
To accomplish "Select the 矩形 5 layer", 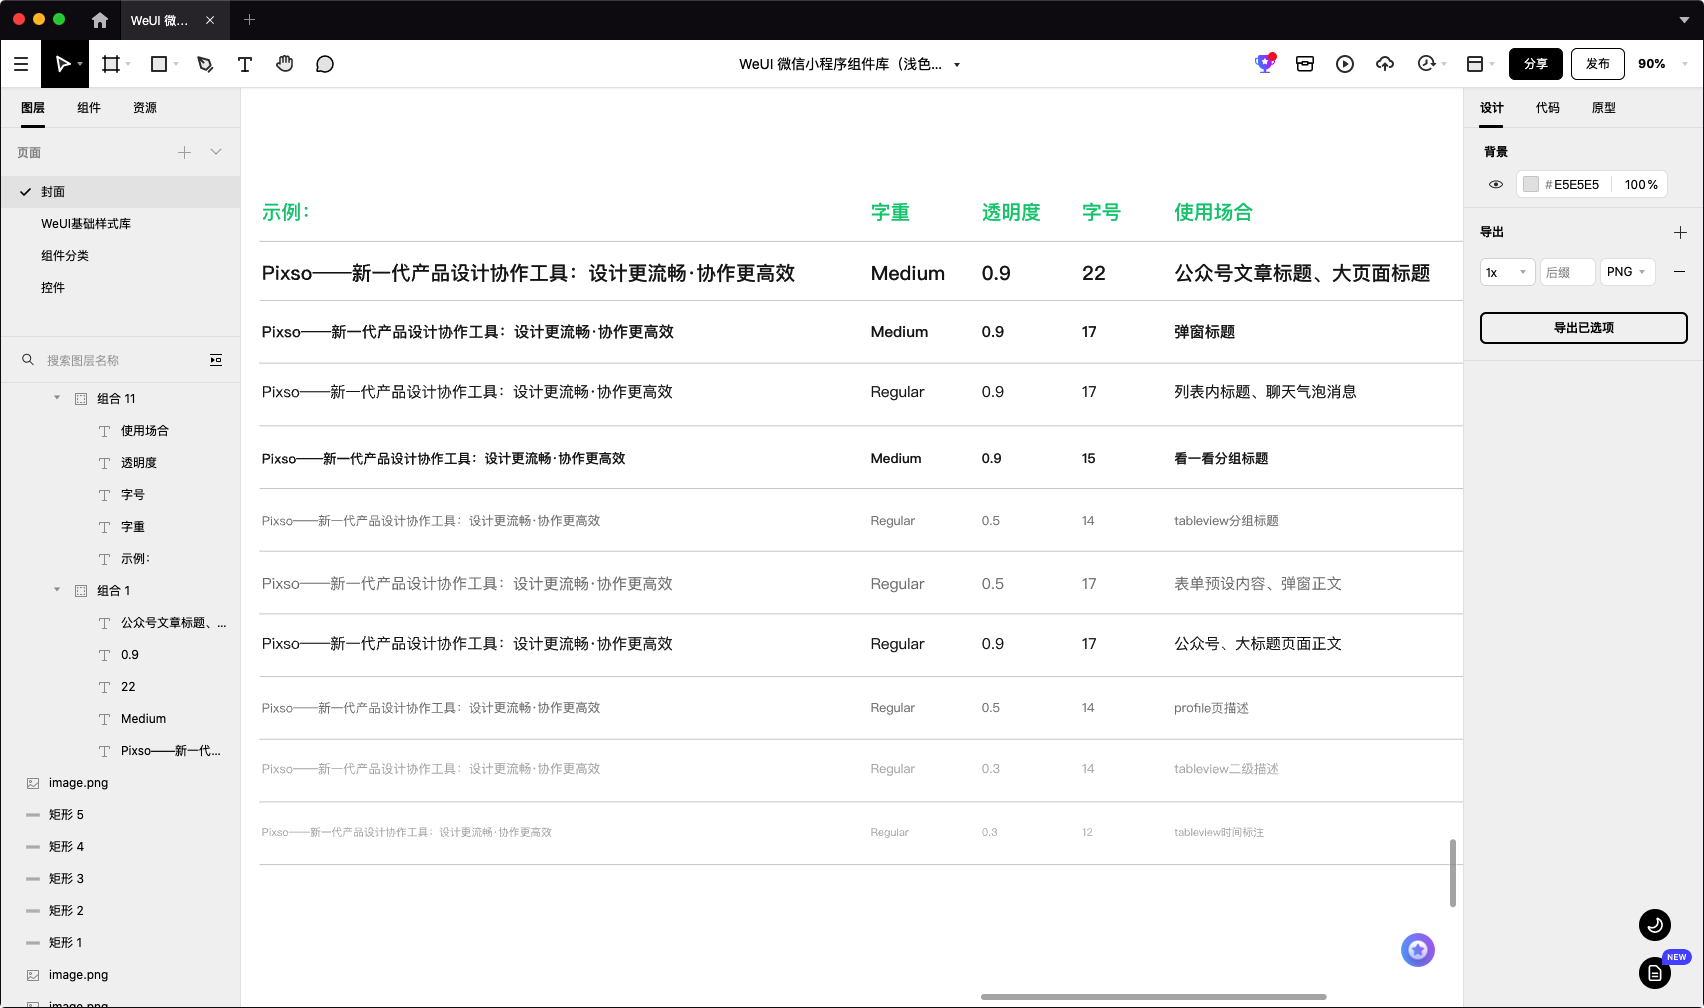I will 120,815.
